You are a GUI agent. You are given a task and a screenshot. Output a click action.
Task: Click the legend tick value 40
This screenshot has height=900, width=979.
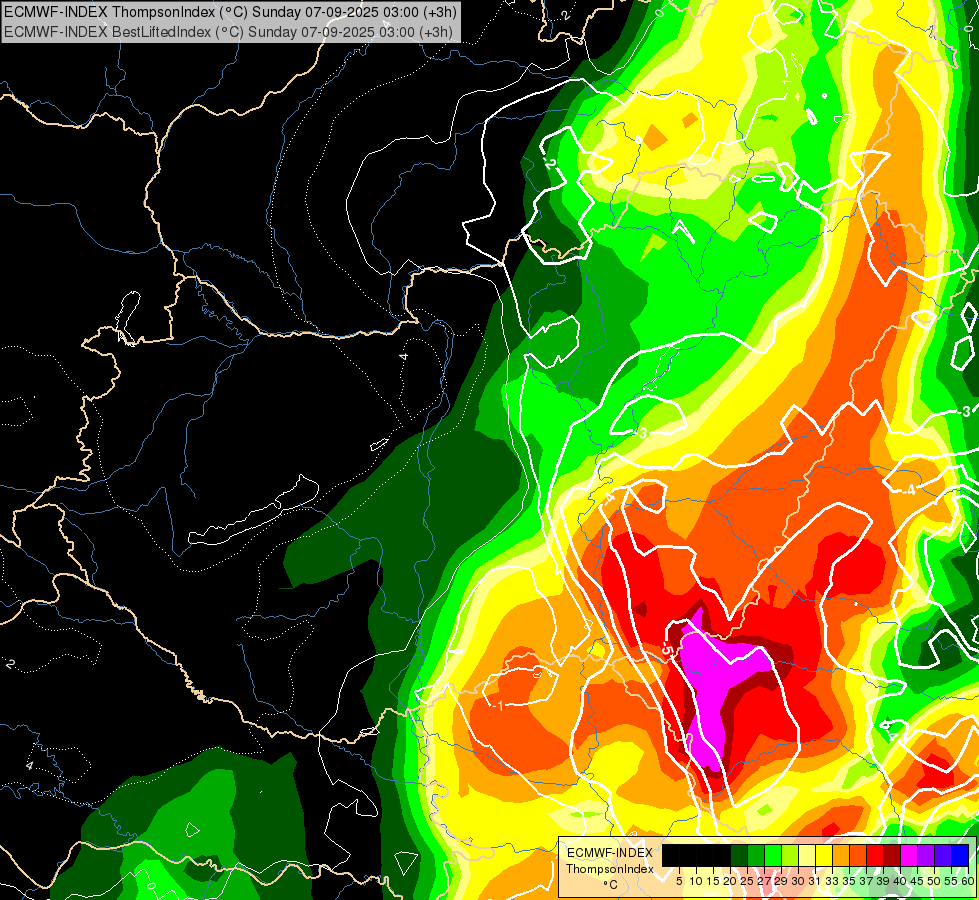[900, 881]
